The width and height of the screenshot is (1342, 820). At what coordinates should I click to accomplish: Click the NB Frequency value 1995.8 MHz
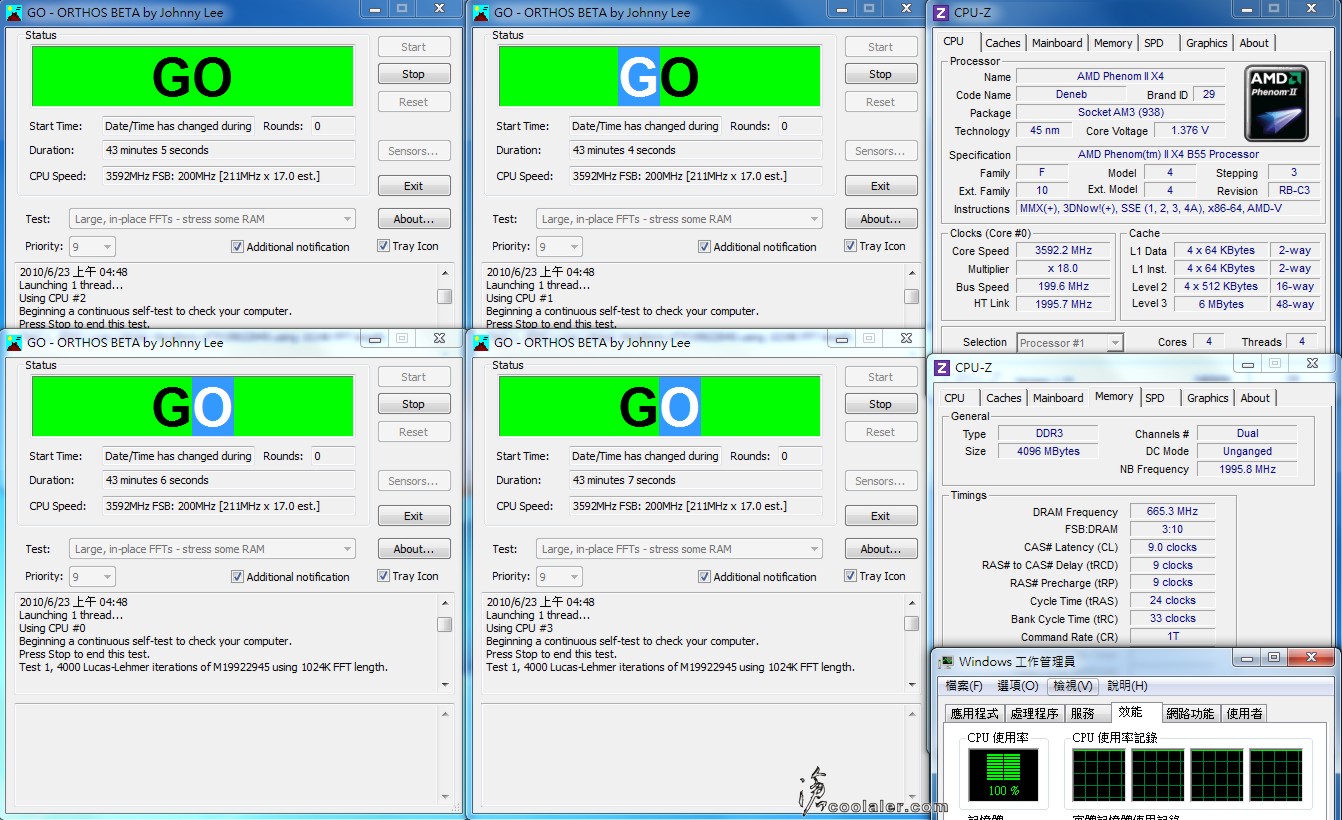(x=1247, y=469)
